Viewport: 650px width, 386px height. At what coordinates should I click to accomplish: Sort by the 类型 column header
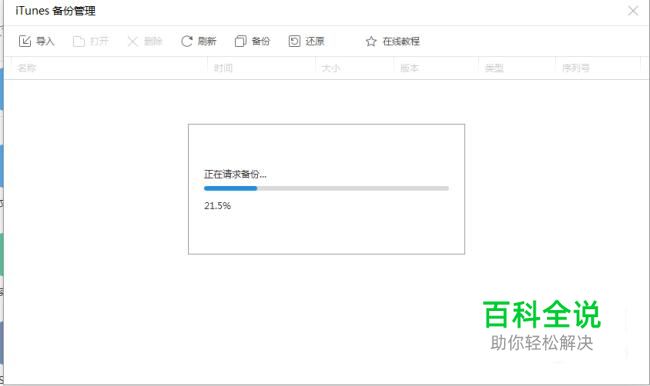494,68
